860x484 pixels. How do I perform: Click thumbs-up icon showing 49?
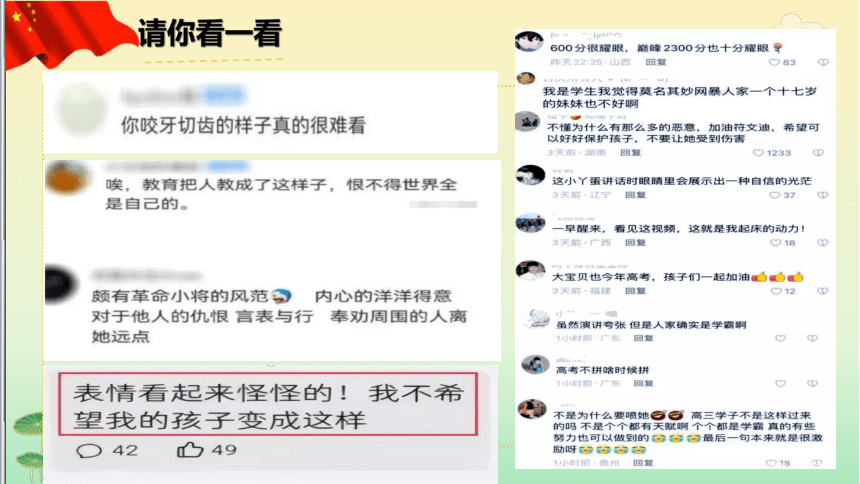(190, 450)
